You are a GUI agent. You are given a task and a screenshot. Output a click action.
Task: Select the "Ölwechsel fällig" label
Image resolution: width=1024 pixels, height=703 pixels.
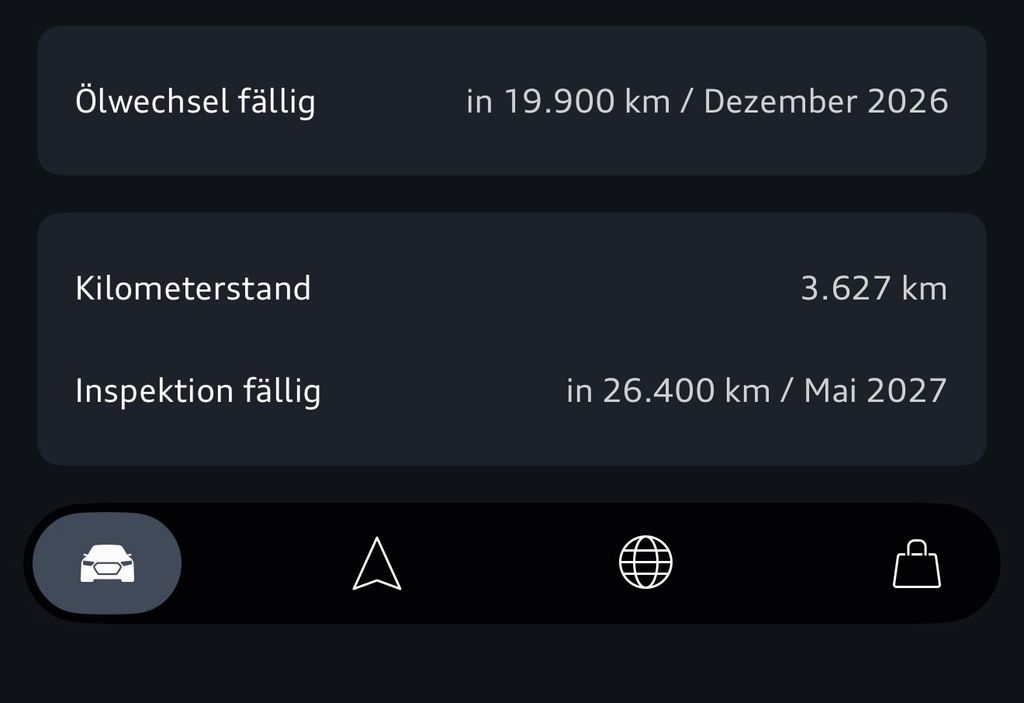(x=195, y=101)
